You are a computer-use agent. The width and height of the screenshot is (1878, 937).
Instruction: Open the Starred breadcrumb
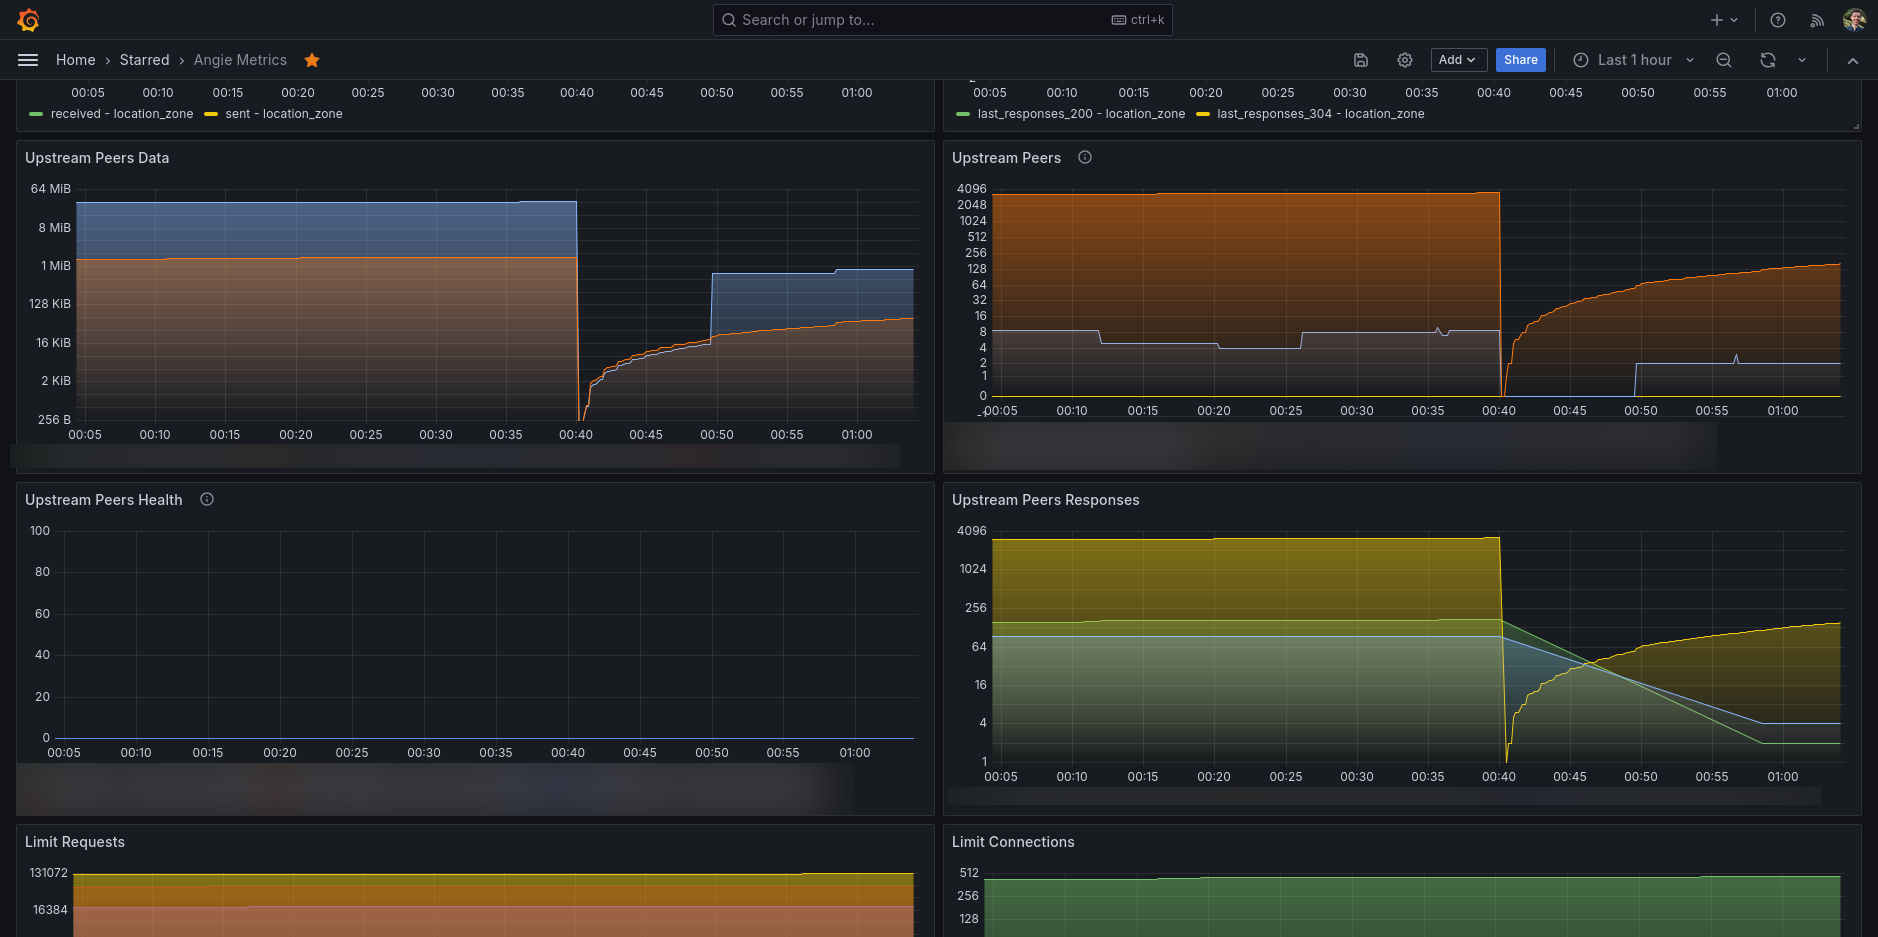tap(145, 60)
